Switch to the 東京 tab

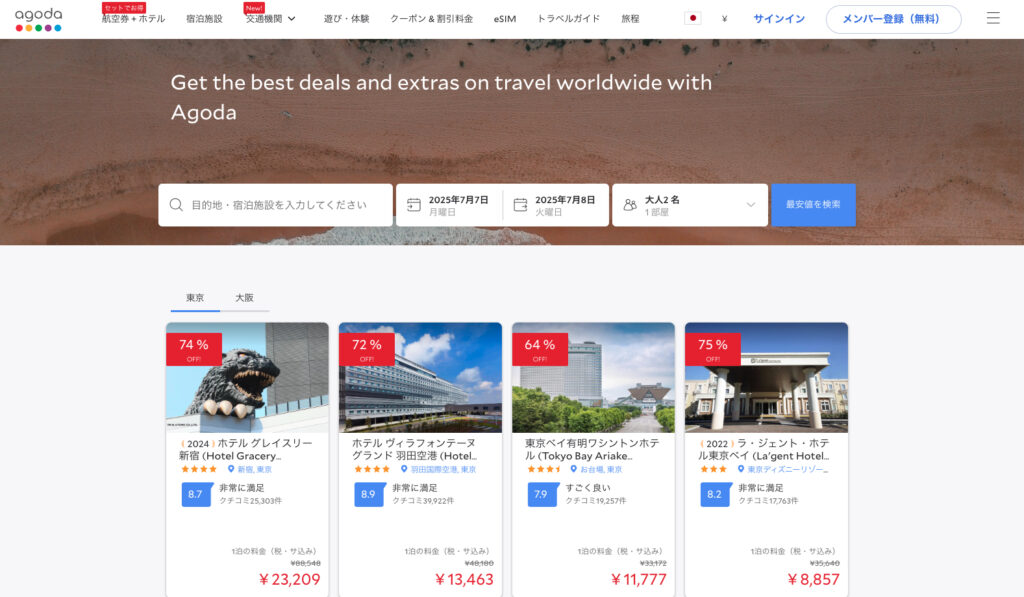[195, 298]
